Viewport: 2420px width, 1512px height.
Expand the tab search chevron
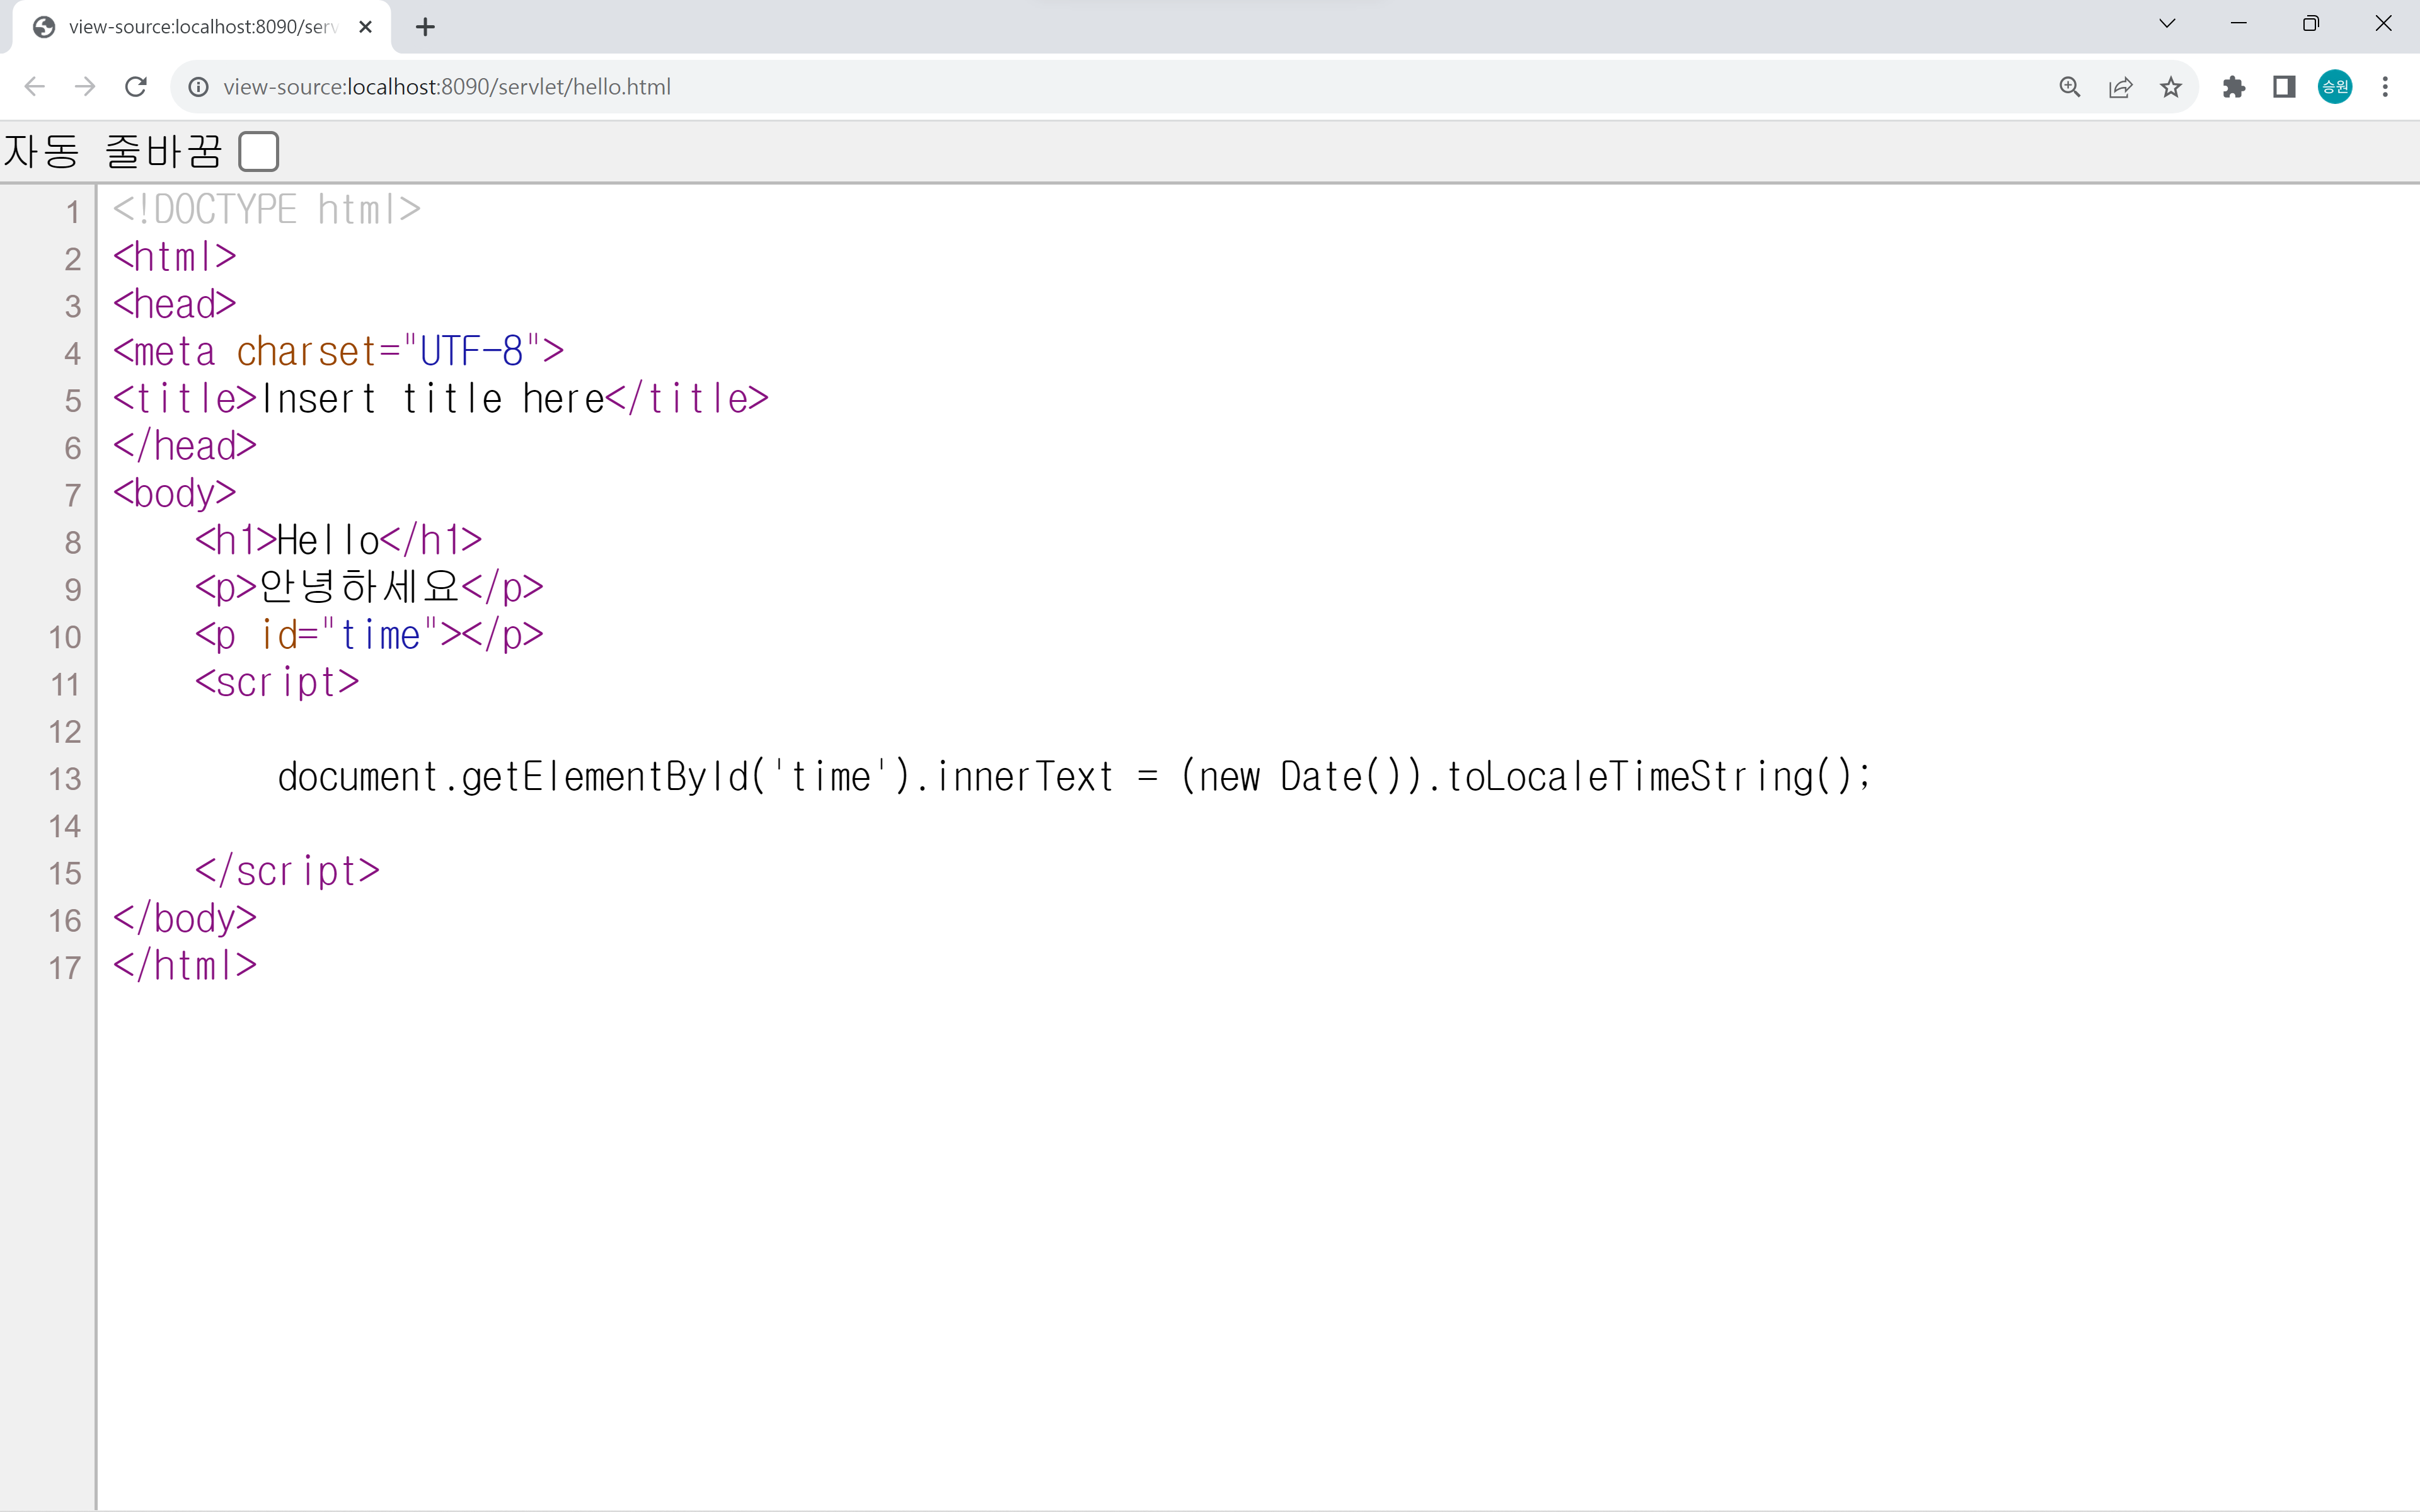[x=2167, y=24]
